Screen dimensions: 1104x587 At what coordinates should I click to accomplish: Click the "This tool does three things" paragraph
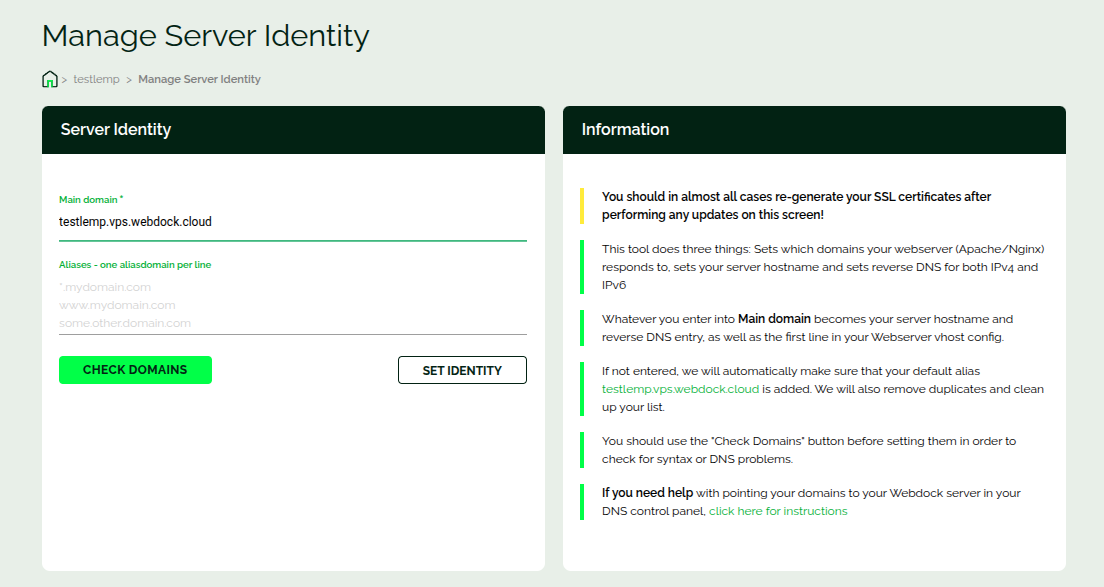point(822,266)
